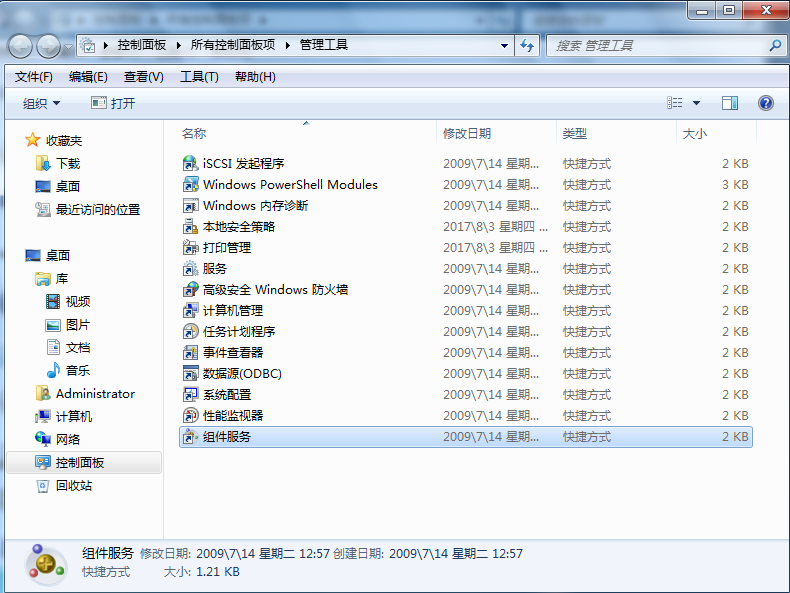Expand the view options dropdown arrow
Image resolution: width=790 pixels, height=593 pixels.
pos(697,103)
